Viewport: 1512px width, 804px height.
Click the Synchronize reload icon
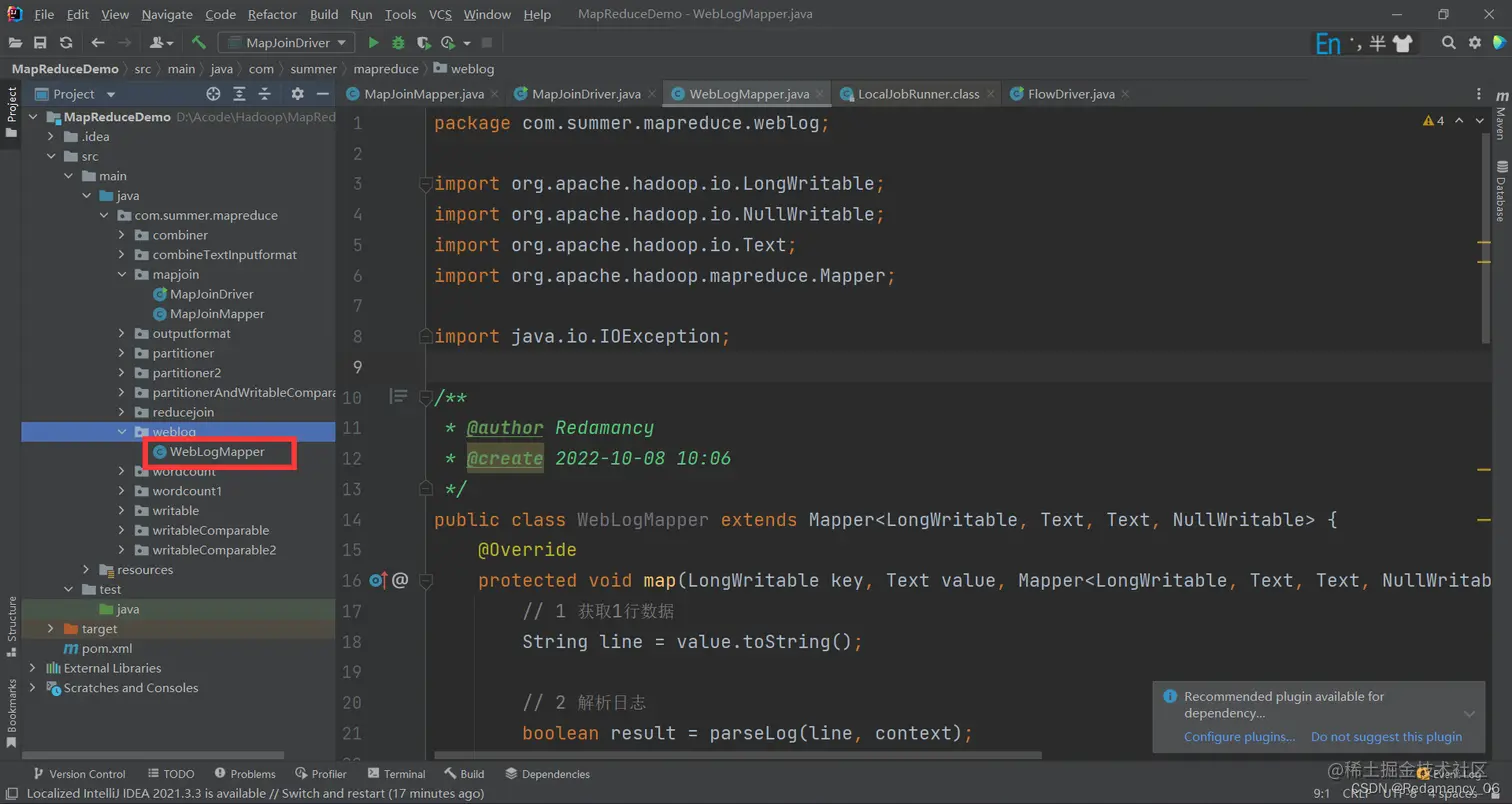(66, 43)
